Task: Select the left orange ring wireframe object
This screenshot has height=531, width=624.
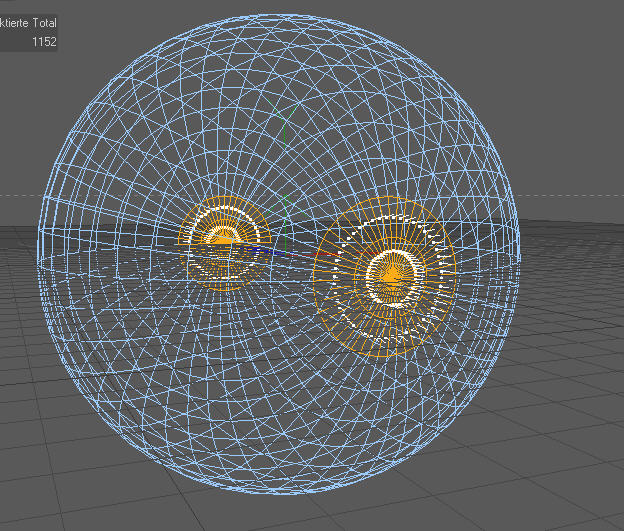Action: point(225,244)
